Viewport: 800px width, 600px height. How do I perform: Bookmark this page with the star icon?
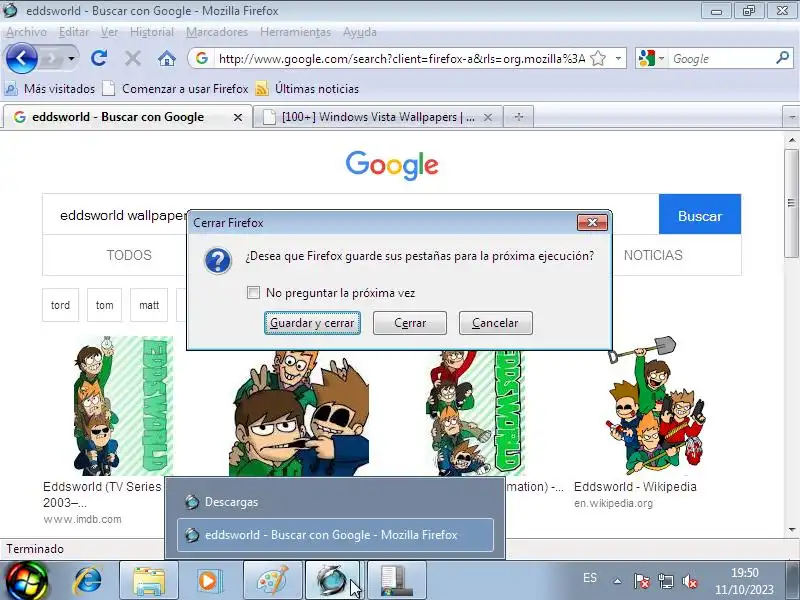[598, 59]
